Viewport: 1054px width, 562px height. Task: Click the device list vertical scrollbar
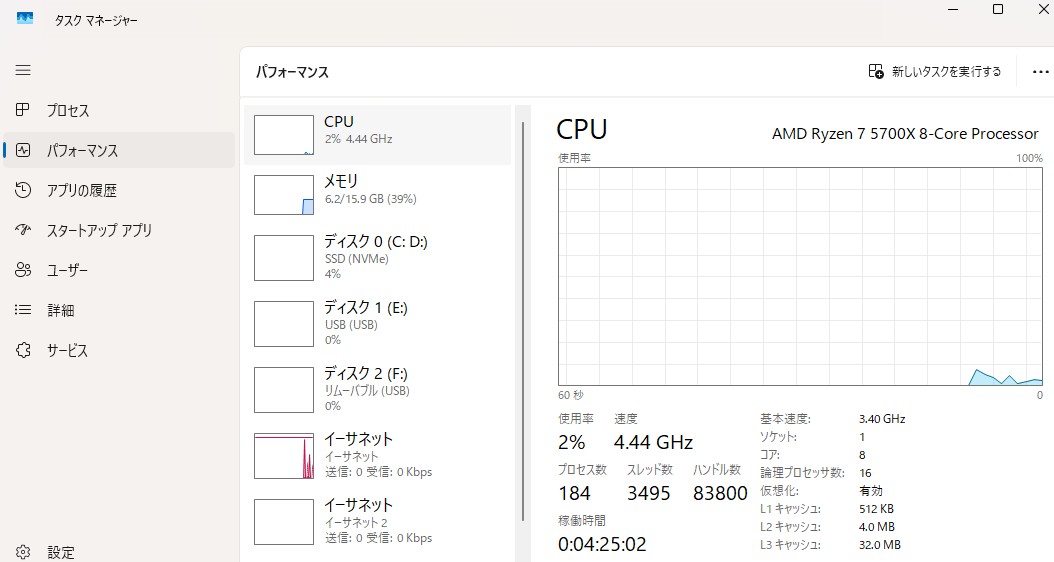(x=523, y=321)
